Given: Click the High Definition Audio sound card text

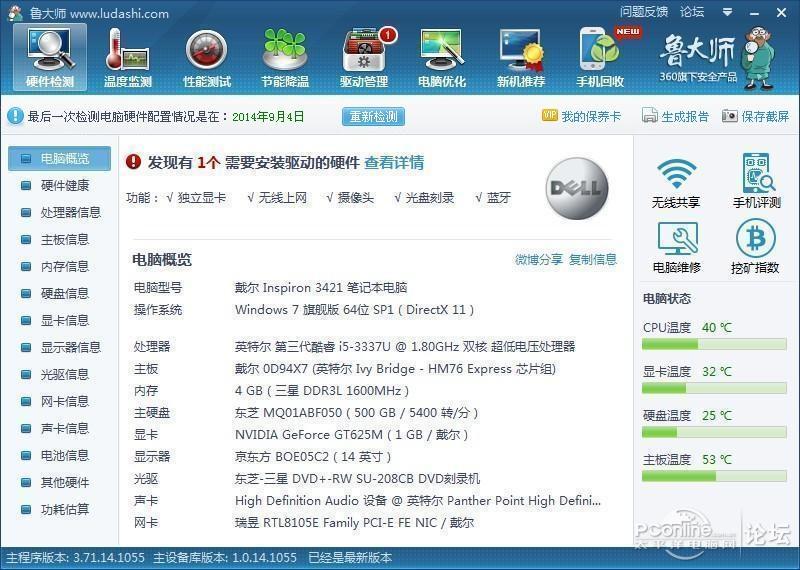Looking at the screenshot, I should pyautogui.click(x=418, y=501).
